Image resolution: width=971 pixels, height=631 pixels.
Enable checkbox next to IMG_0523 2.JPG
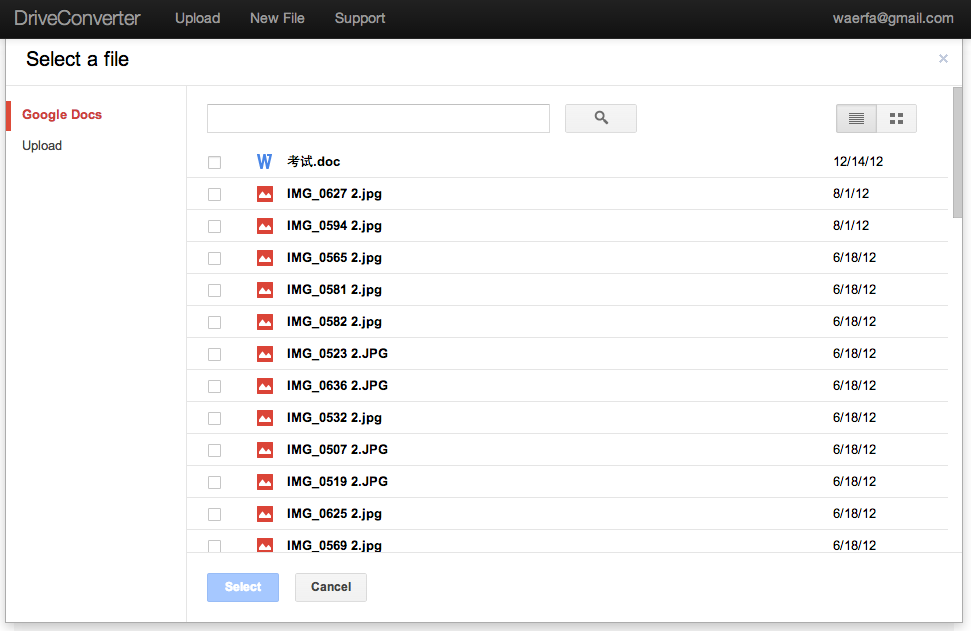click(214, 354)
